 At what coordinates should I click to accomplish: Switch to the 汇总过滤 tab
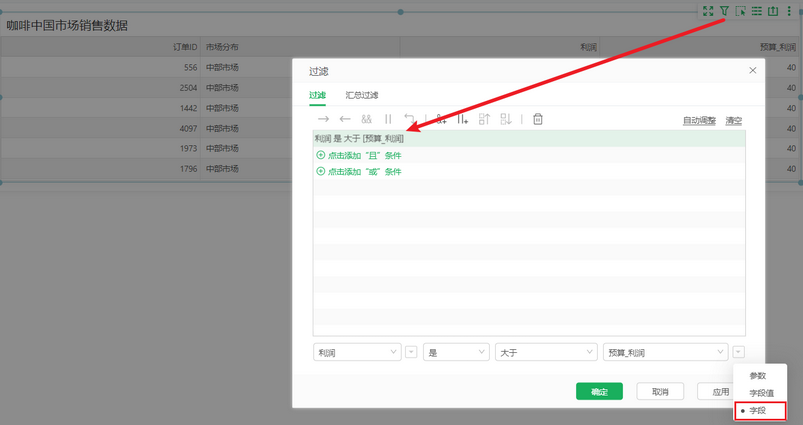[362, 95]
